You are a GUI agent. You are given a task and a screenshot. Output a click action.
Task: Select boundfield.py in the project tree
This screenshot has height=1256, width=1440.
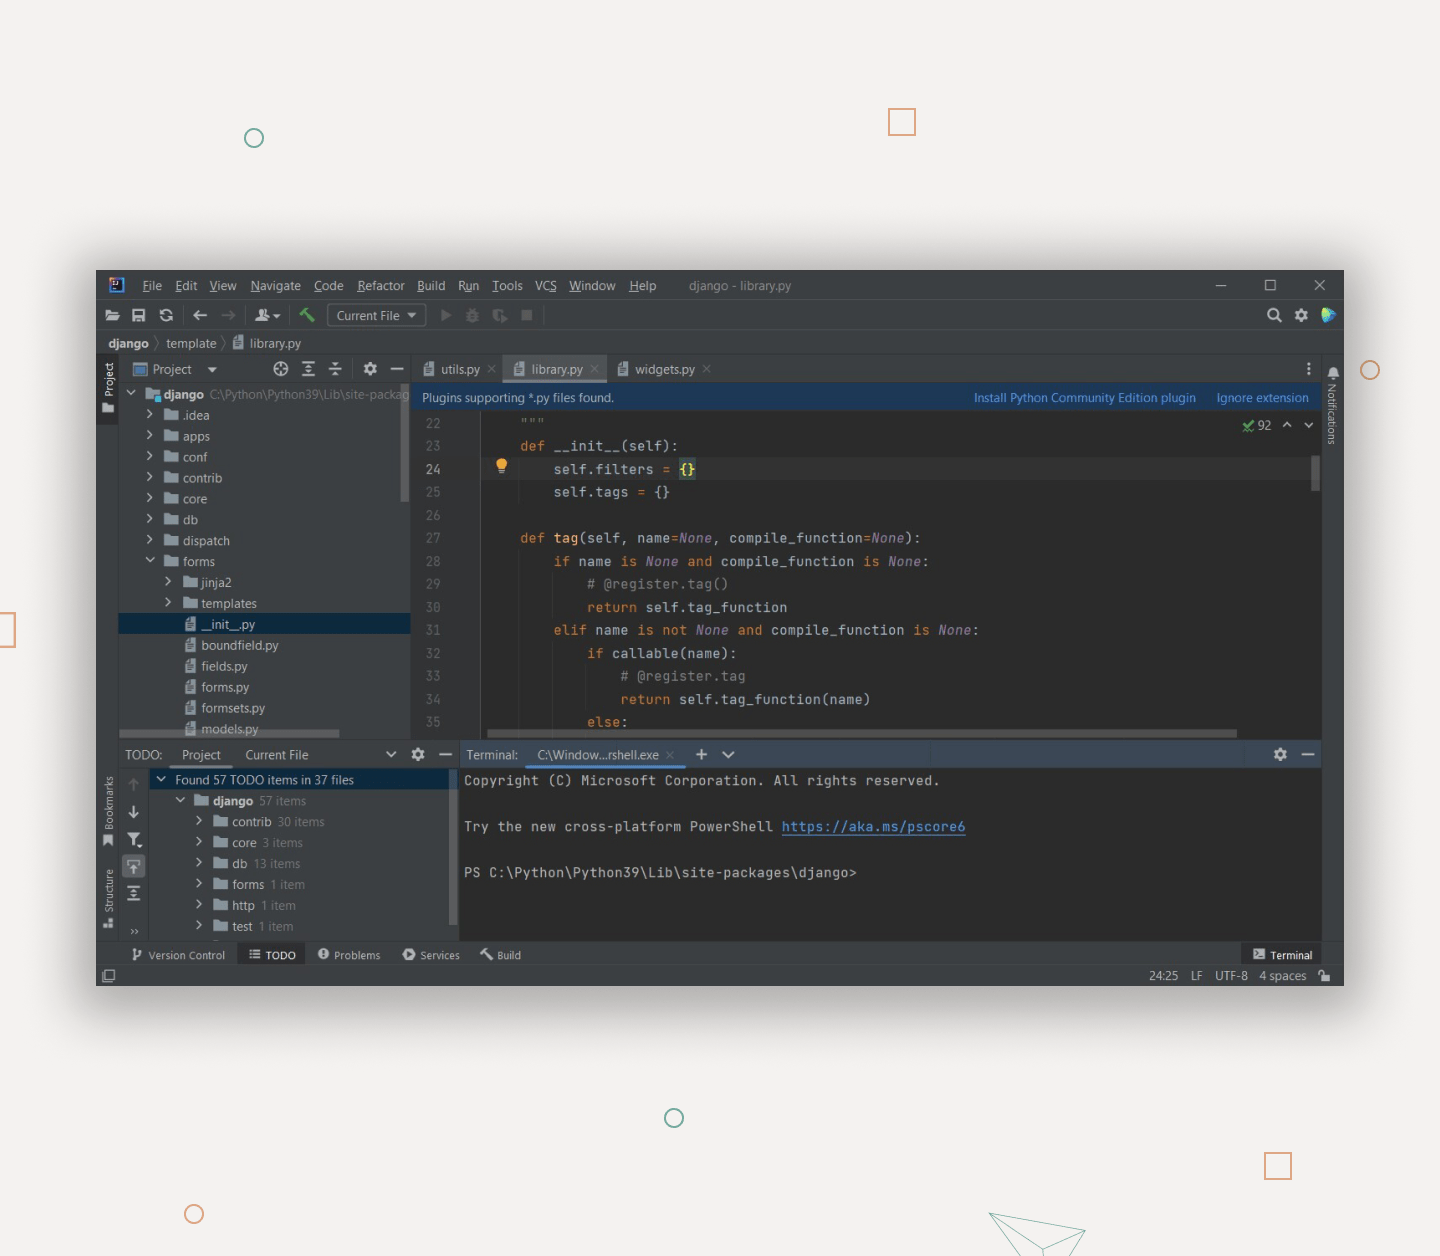(239, 645)
